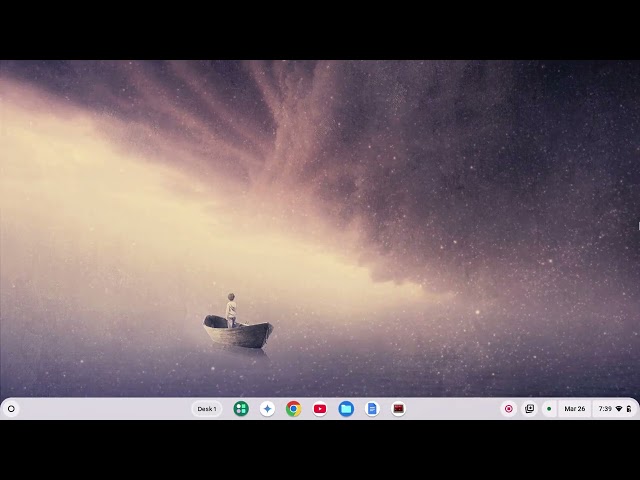Click the red screen recording indicator

click(509, 409)
